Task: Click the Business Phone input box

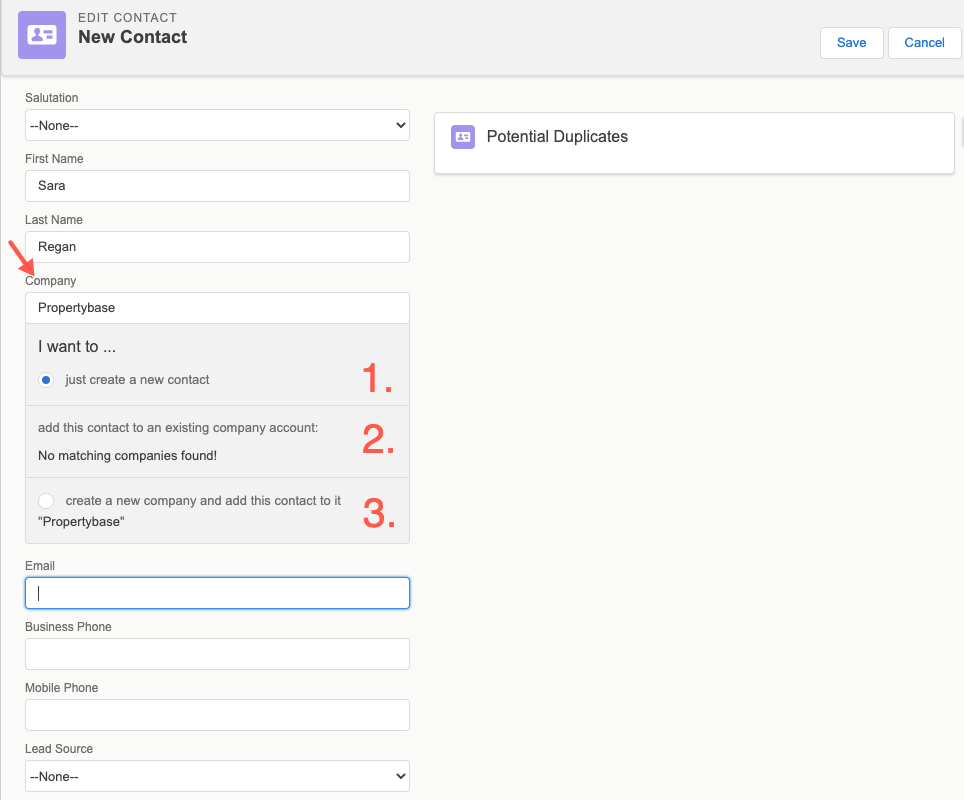Action: (x=217, y=654)
